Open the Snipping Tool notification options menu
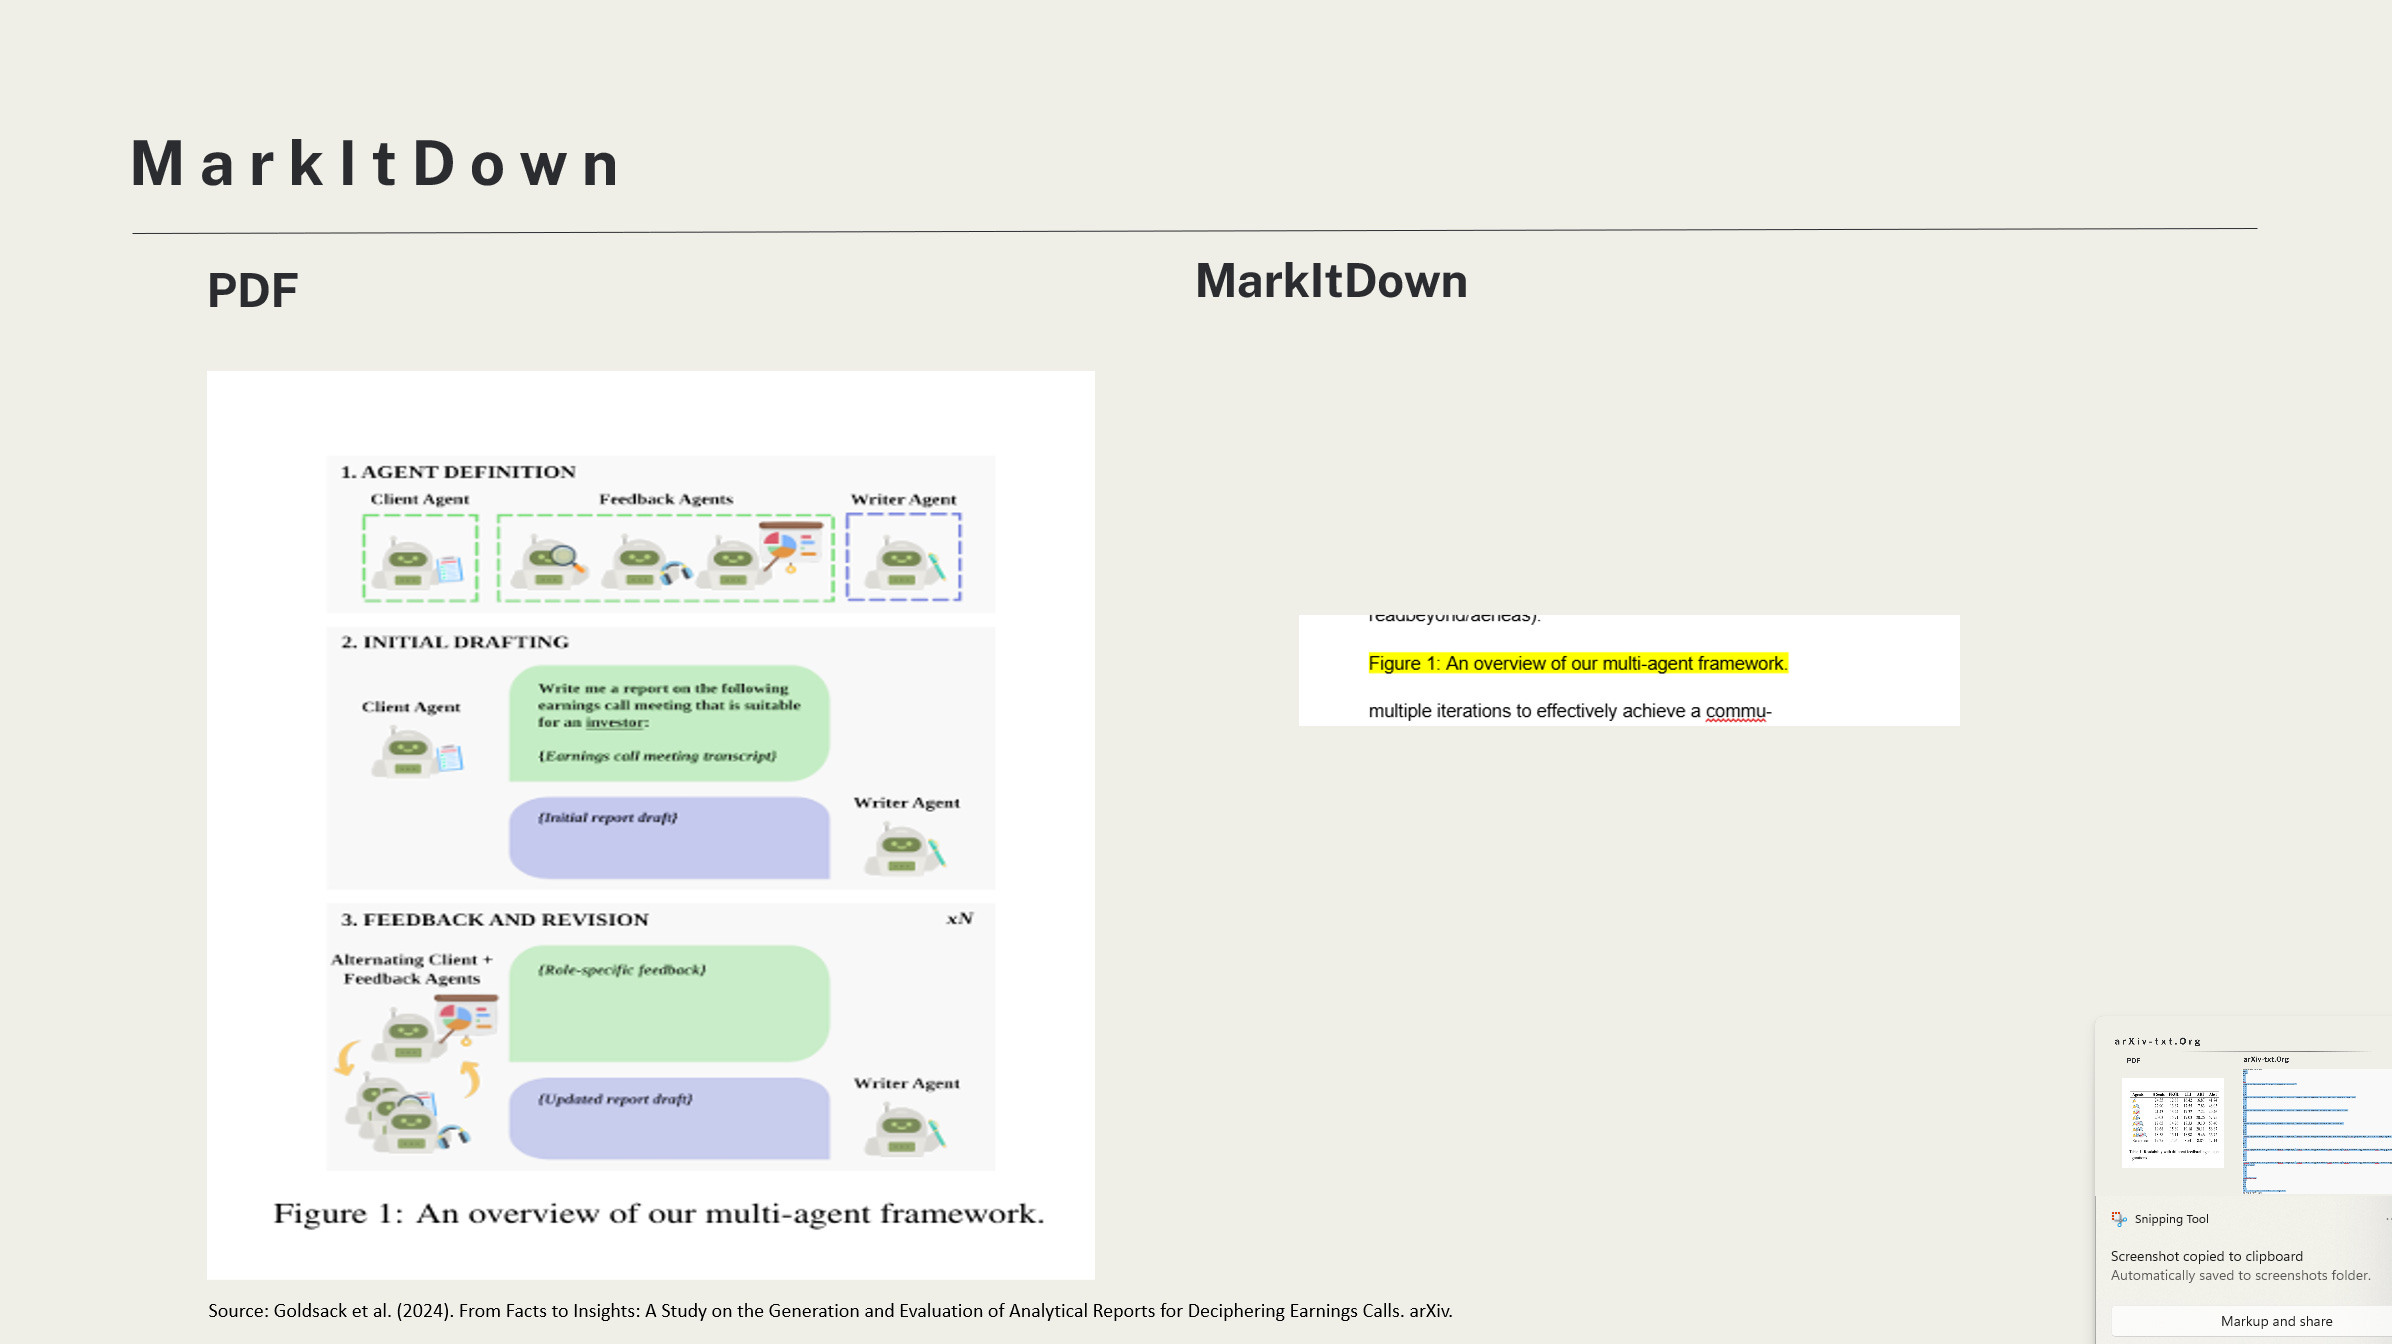The image size is (2392, 1344). click(x=2387, y=1218)
